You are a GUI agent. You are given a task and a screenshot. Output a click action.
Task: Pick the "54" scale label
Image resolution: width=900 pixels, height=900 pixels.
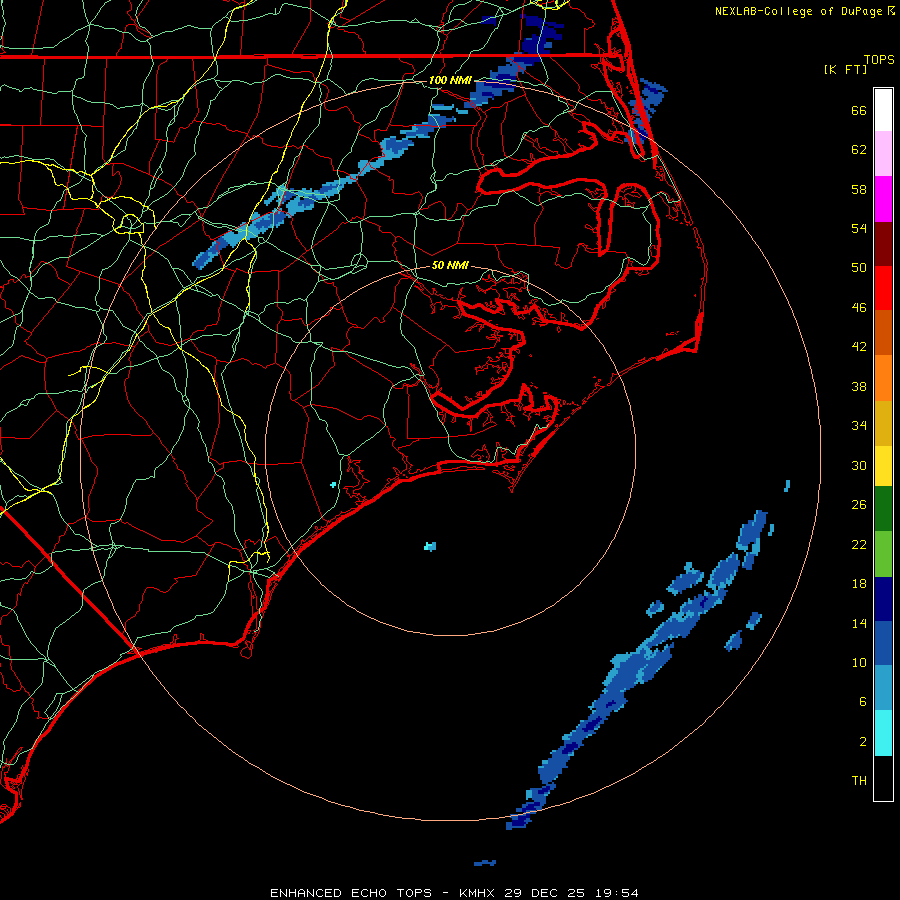point(859,228)
